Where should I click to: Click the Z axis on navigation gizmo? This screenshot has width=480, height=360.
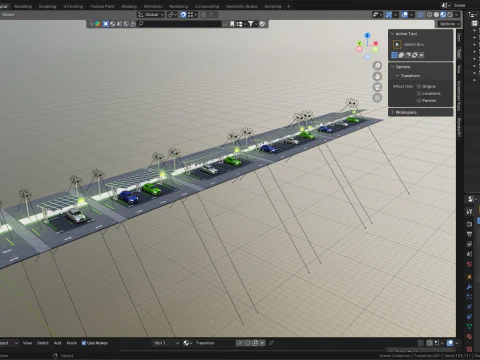coord(367,35)
